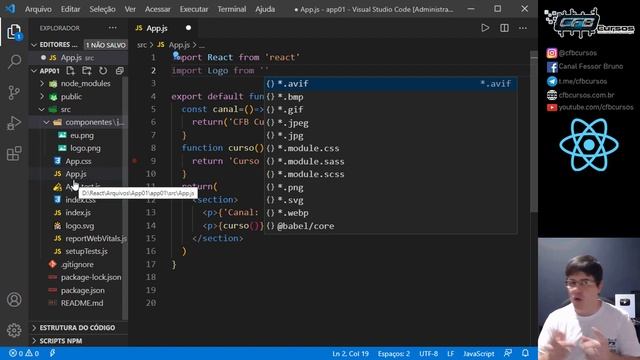This screenshot has height=360, width=640.
Task: Open notifications bell in status bar
Action: 525,353
